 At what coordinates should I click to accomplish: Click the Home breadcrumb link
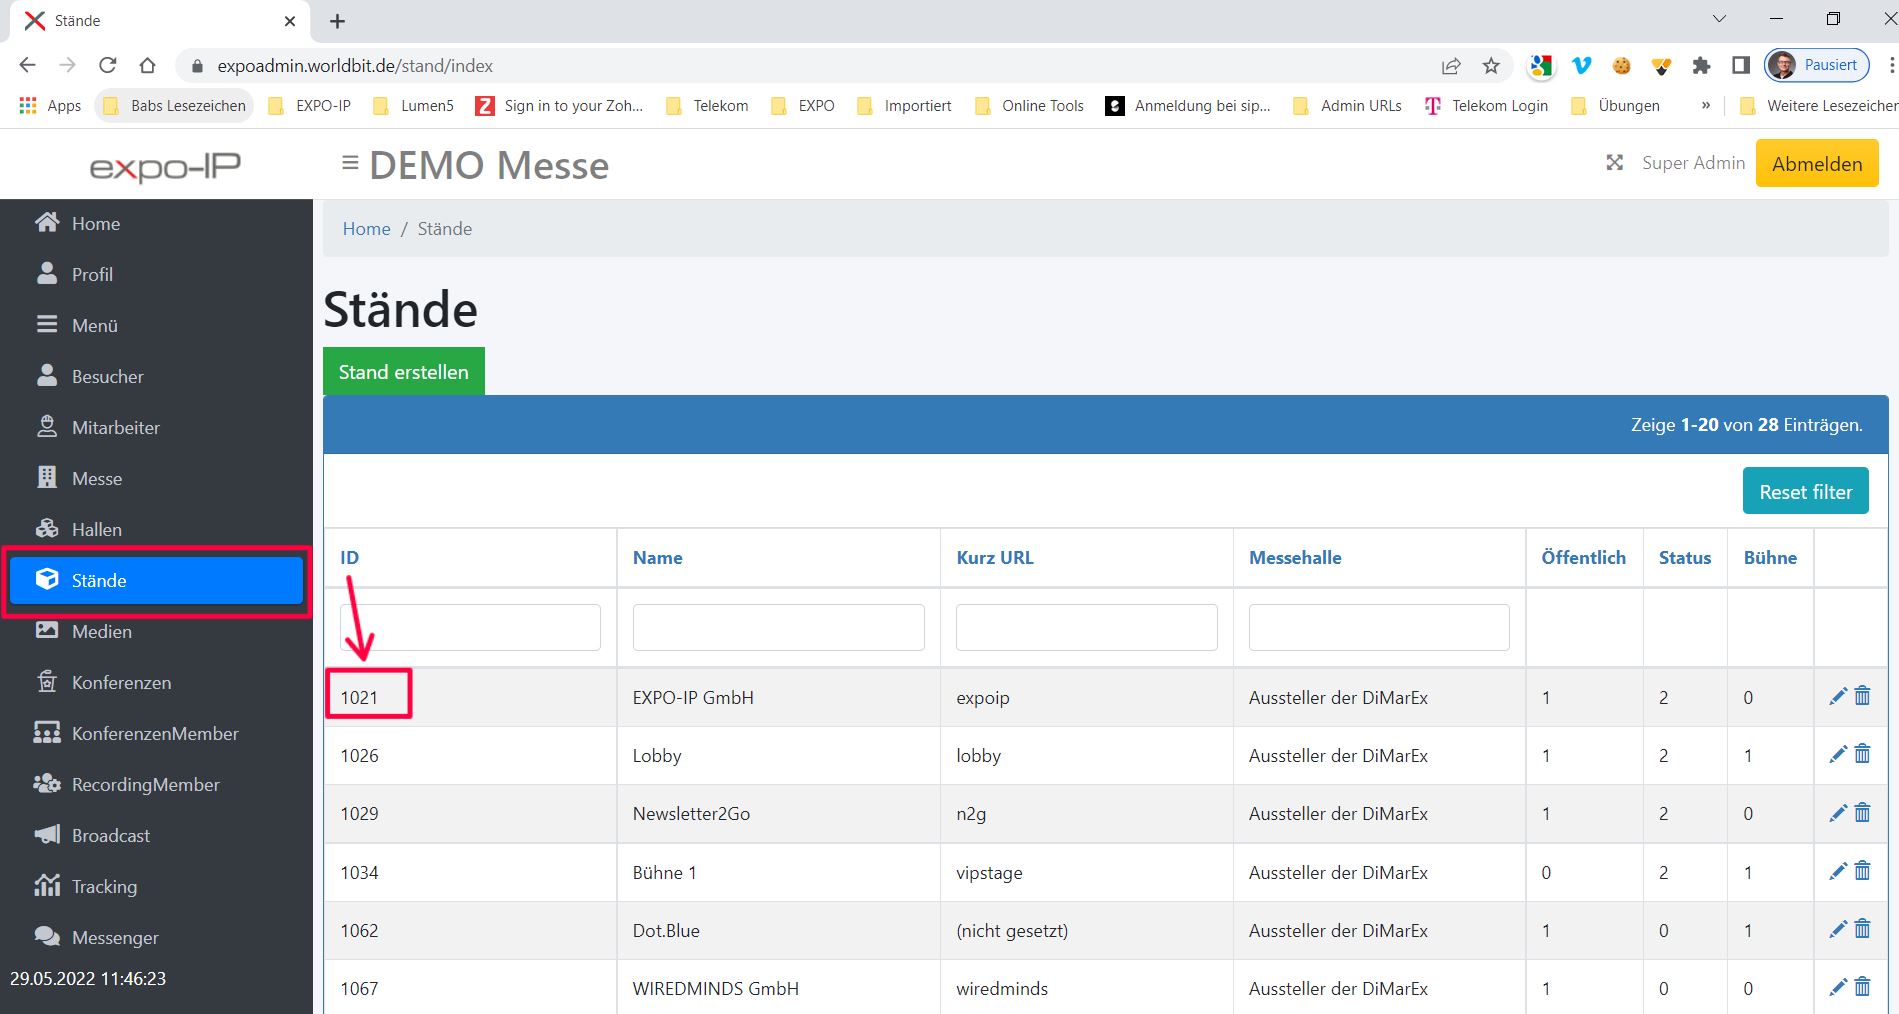366,229
